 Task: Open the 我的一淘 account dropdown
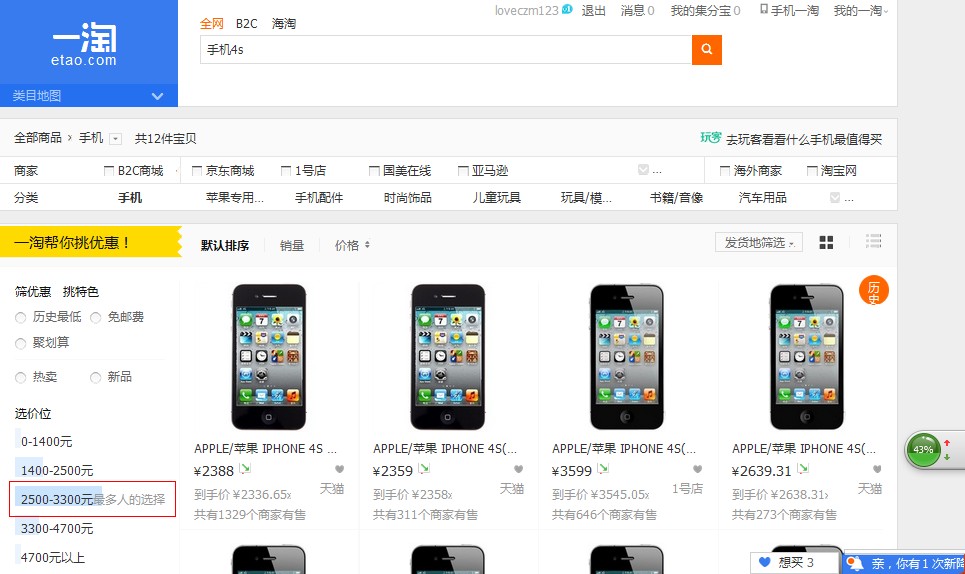(x=860, y=11)
